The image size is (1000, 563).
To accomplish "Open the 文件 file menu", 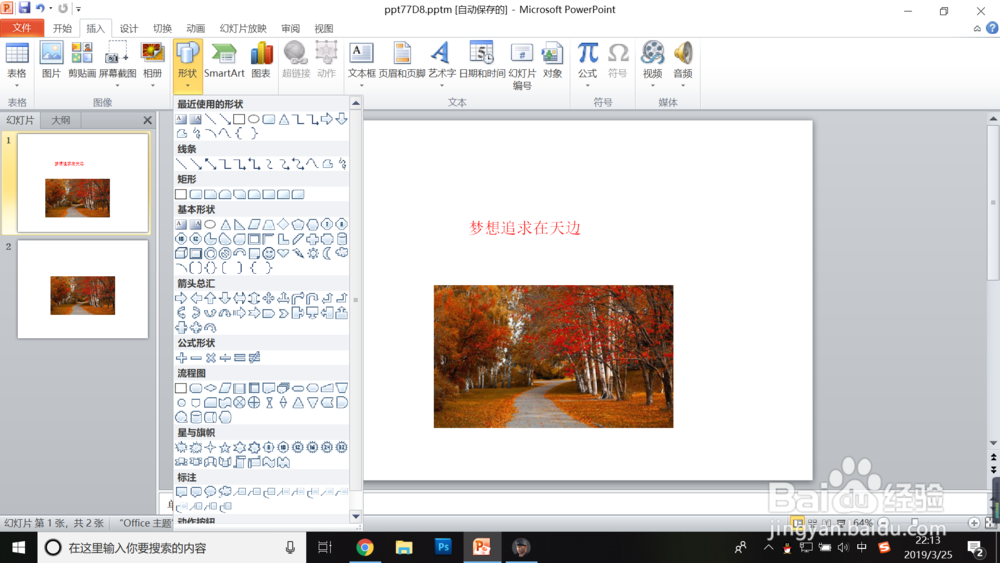I will (x=22, y=28).
